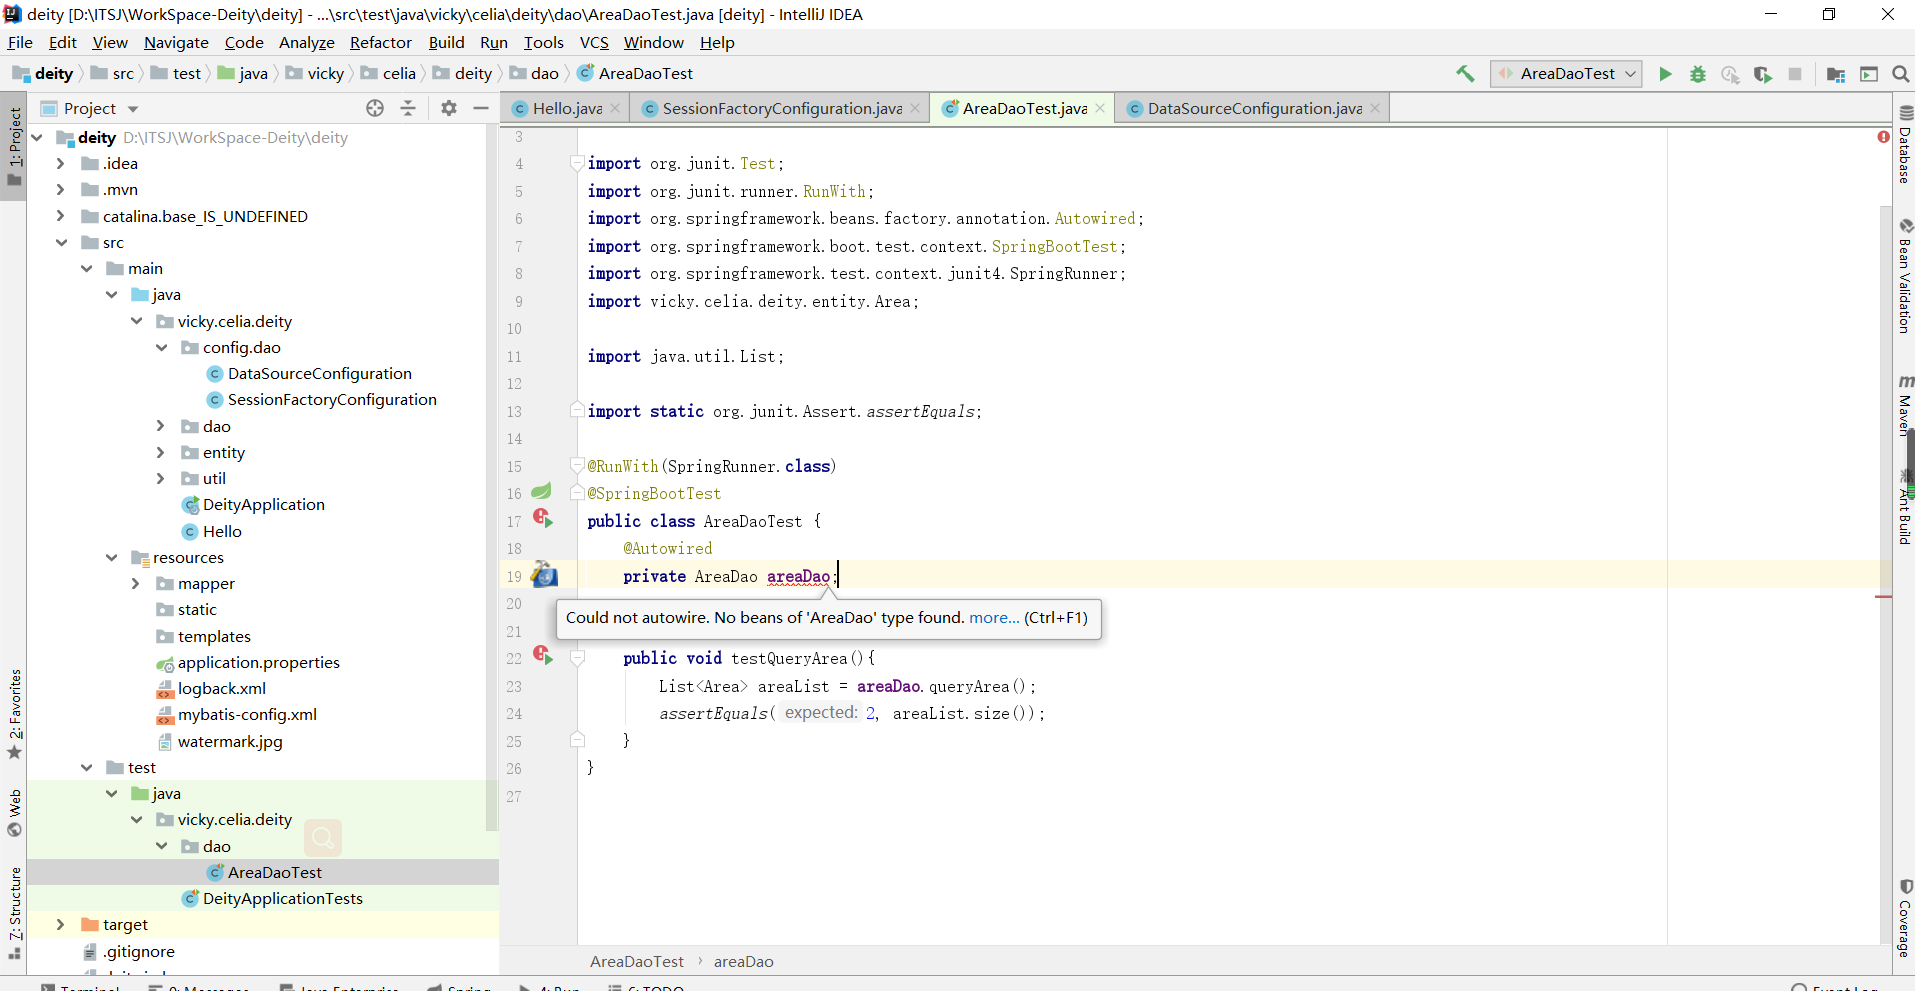Switch to DataSourceConfiguration.java tab
The image size is (1915, 991).
[x=1254, y=108]
